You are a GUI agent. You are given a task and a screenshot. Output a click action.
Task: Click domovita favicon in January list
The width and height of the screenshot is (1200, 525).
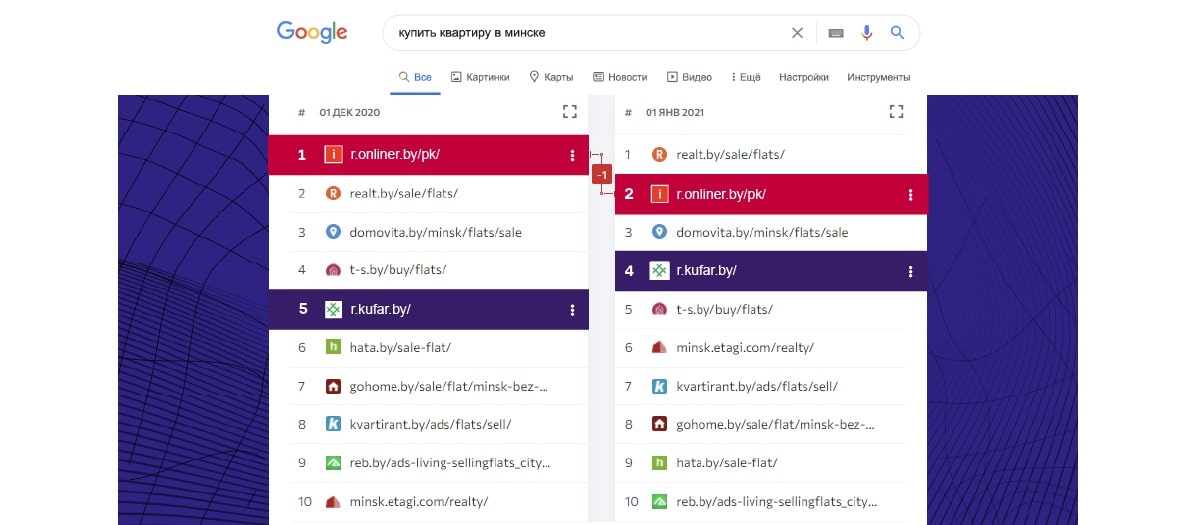click(x=659, y=232)
